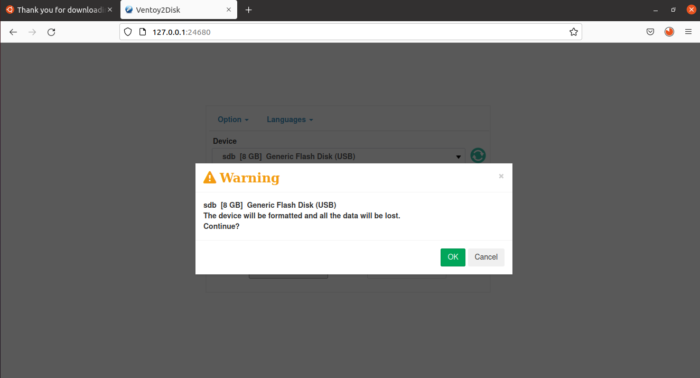The height and width of the screenshot is (378, 700).
Task: Go forward in browser history
Action: point(32,32)
